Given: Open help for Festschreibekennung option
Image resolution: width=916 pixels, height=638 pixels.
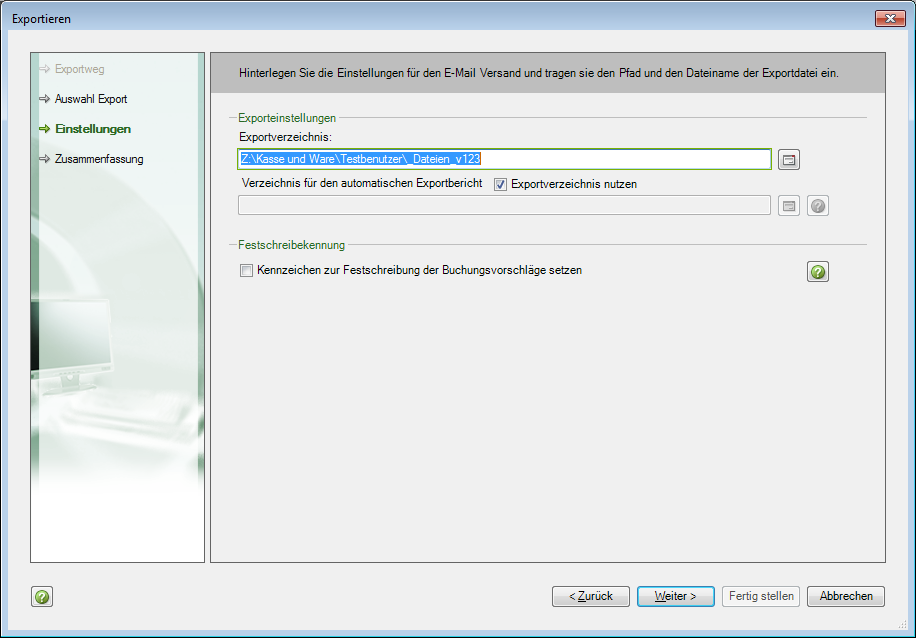Looking at the screenshot, I should 818,272.
